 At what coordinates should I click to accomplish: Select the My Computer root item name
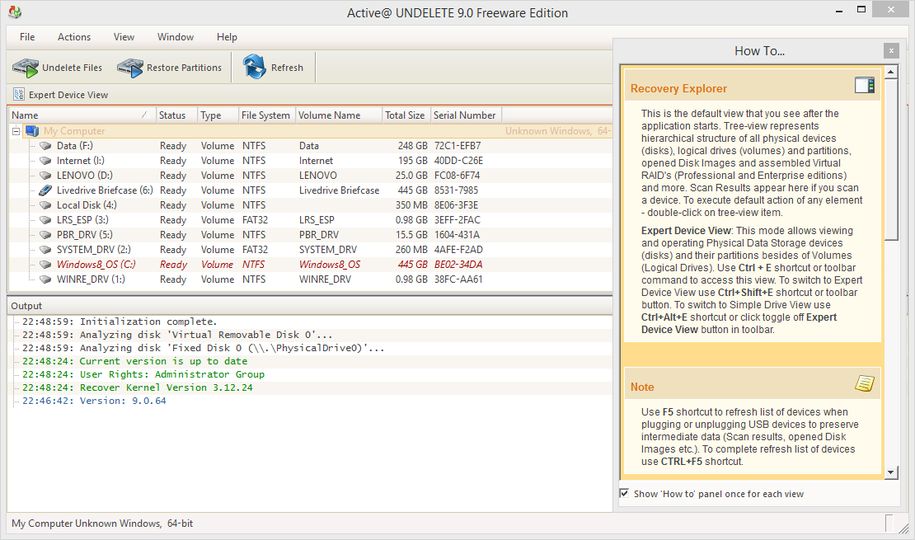[74, 131]
